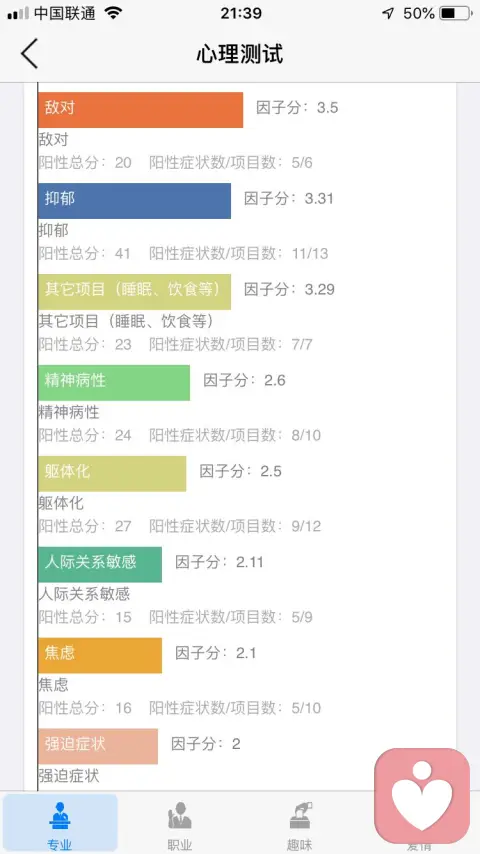Select the blue 抑郁 bar
The width and height of the screenshot is (480, 854).
pyautogui.click(x=135, y=201)
